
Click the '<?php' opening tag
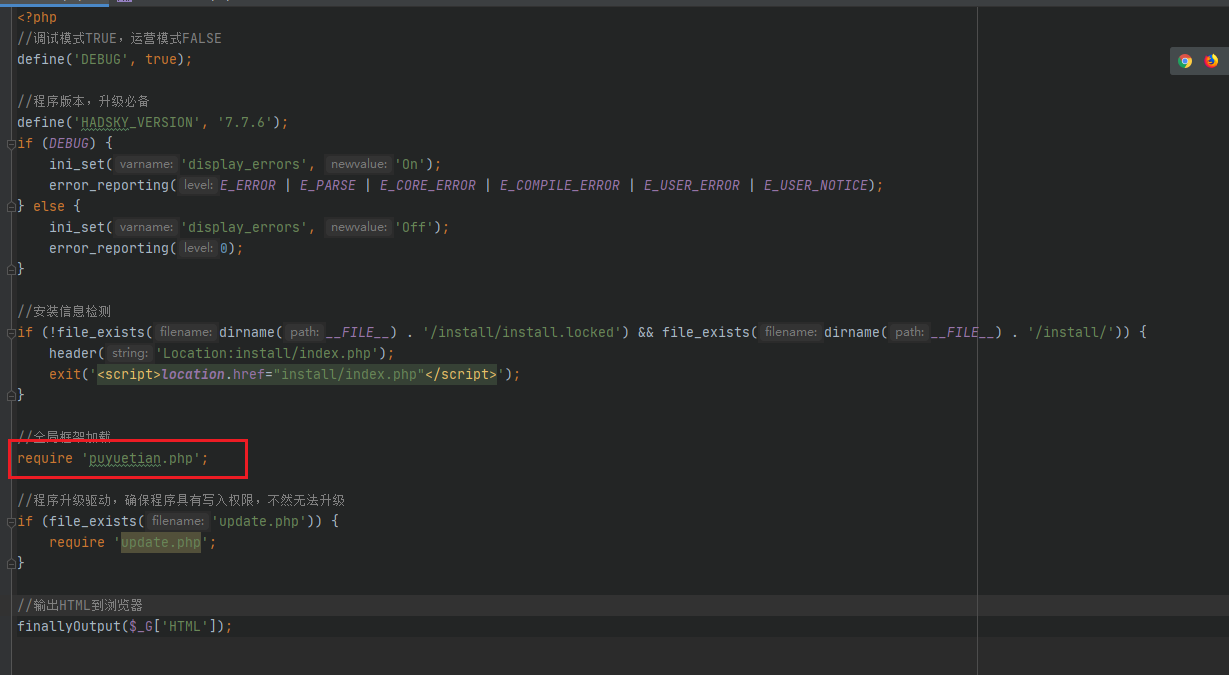tap(37, 17)
